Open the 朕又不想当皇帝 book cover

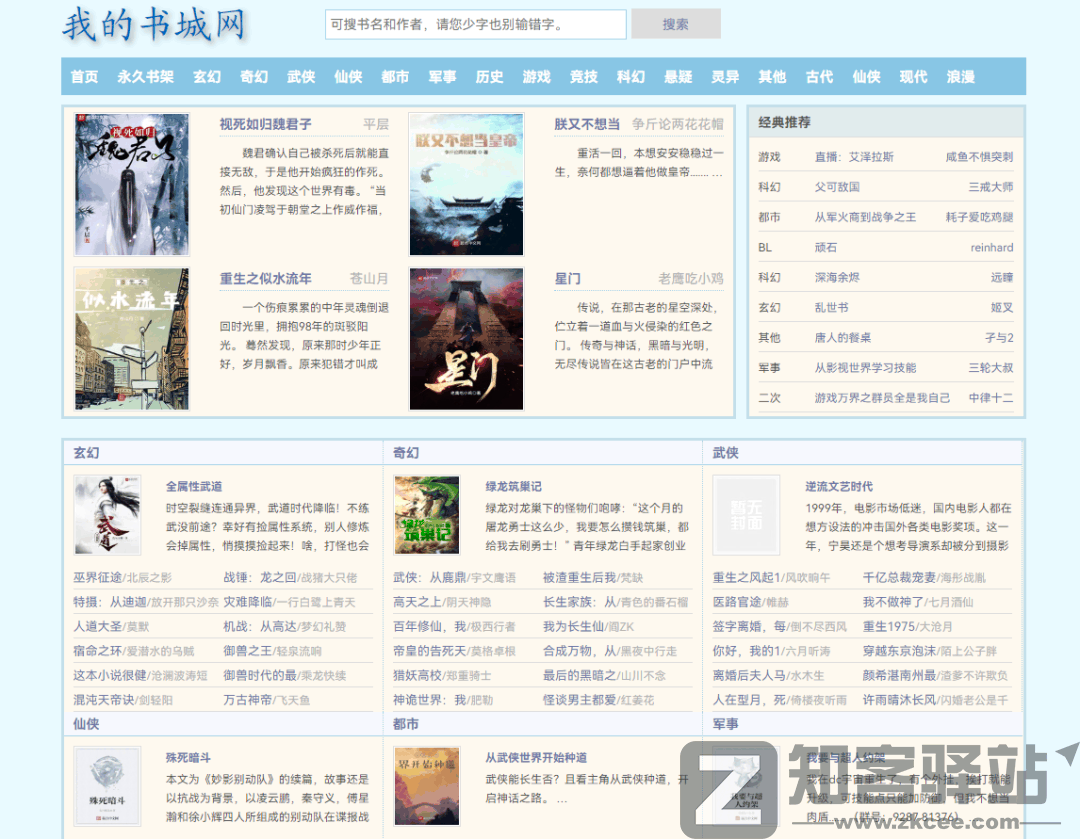click(466, 184)
